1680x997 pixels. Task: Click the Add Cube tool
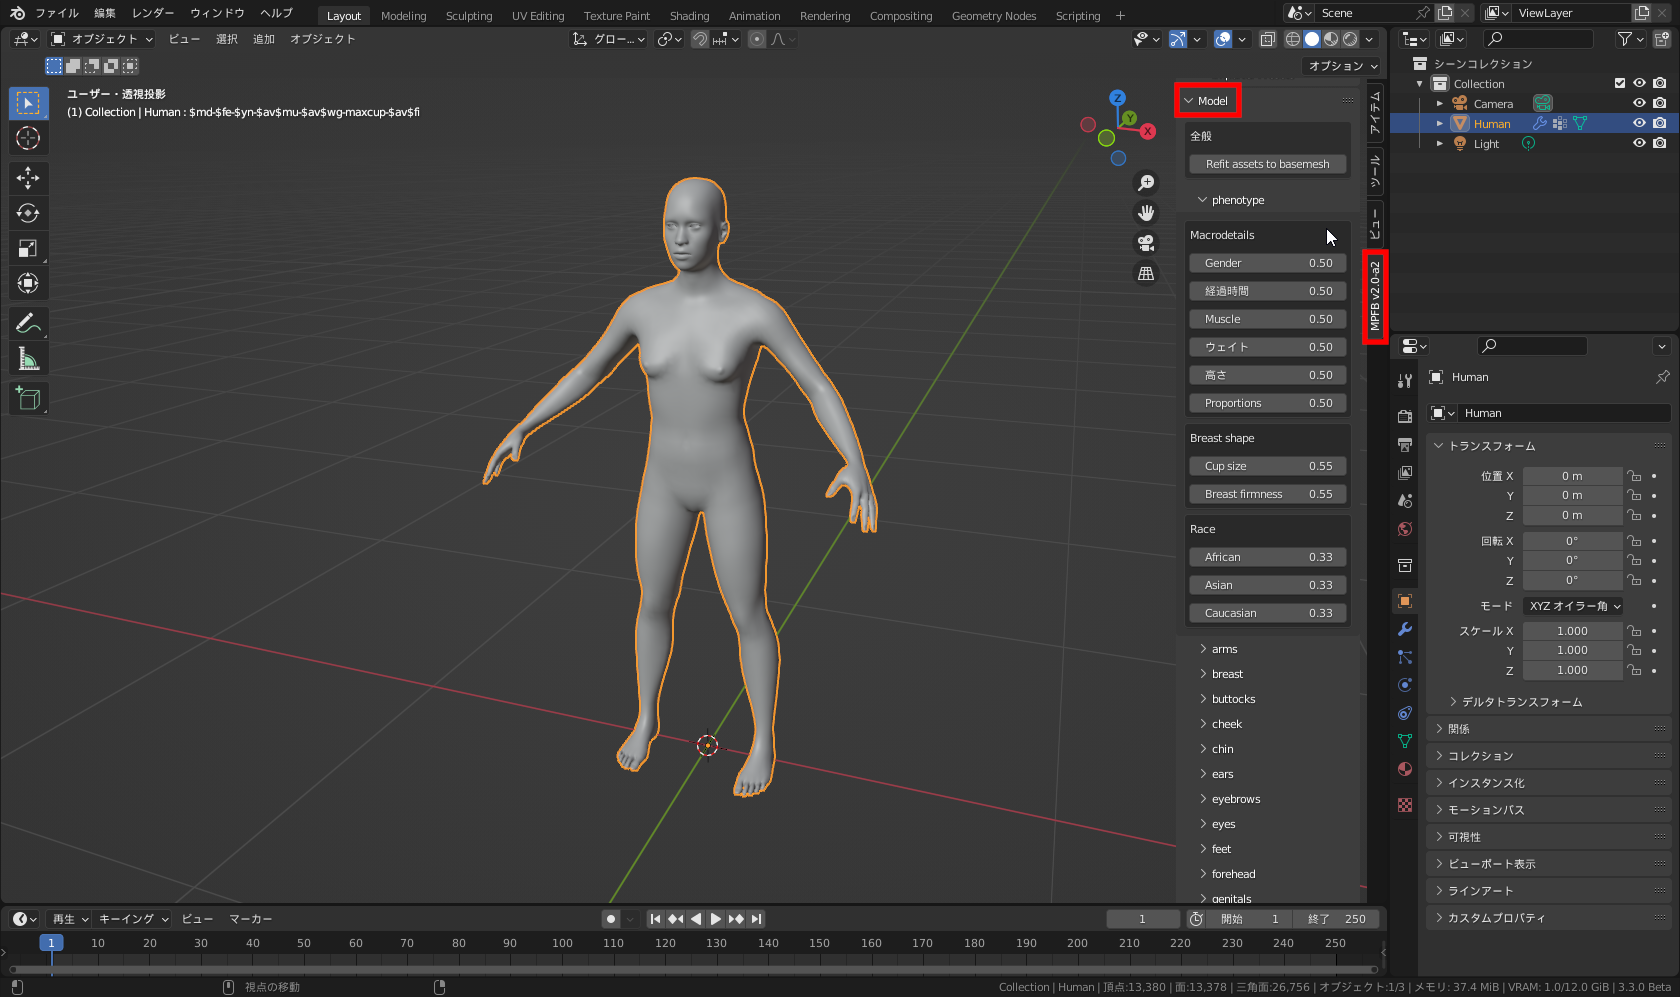[28, 399]
